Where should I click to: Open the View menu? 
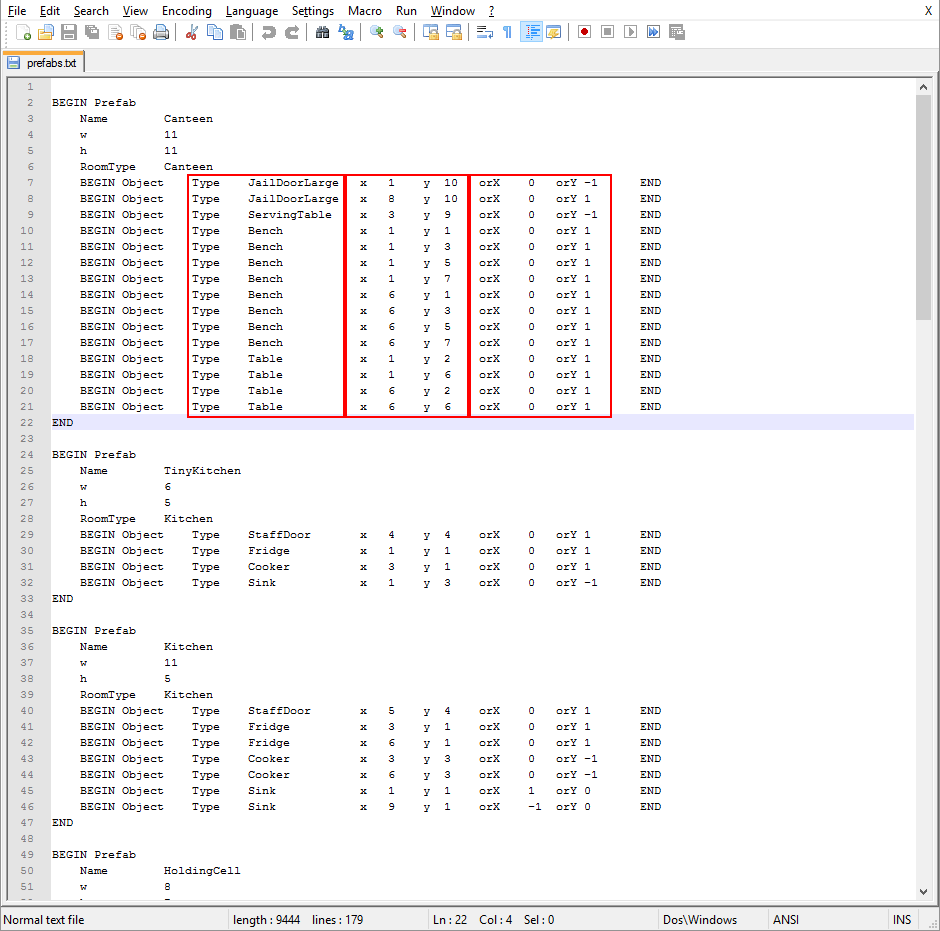pos(135,11)
